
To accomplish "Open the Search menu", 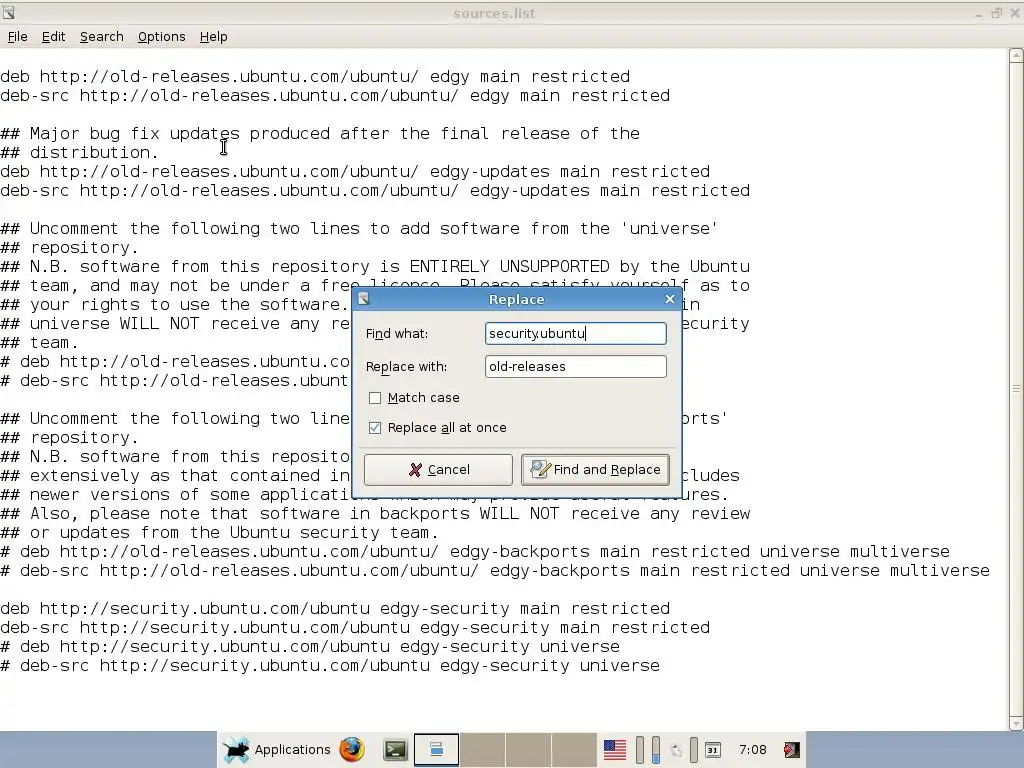I will 101,37.
